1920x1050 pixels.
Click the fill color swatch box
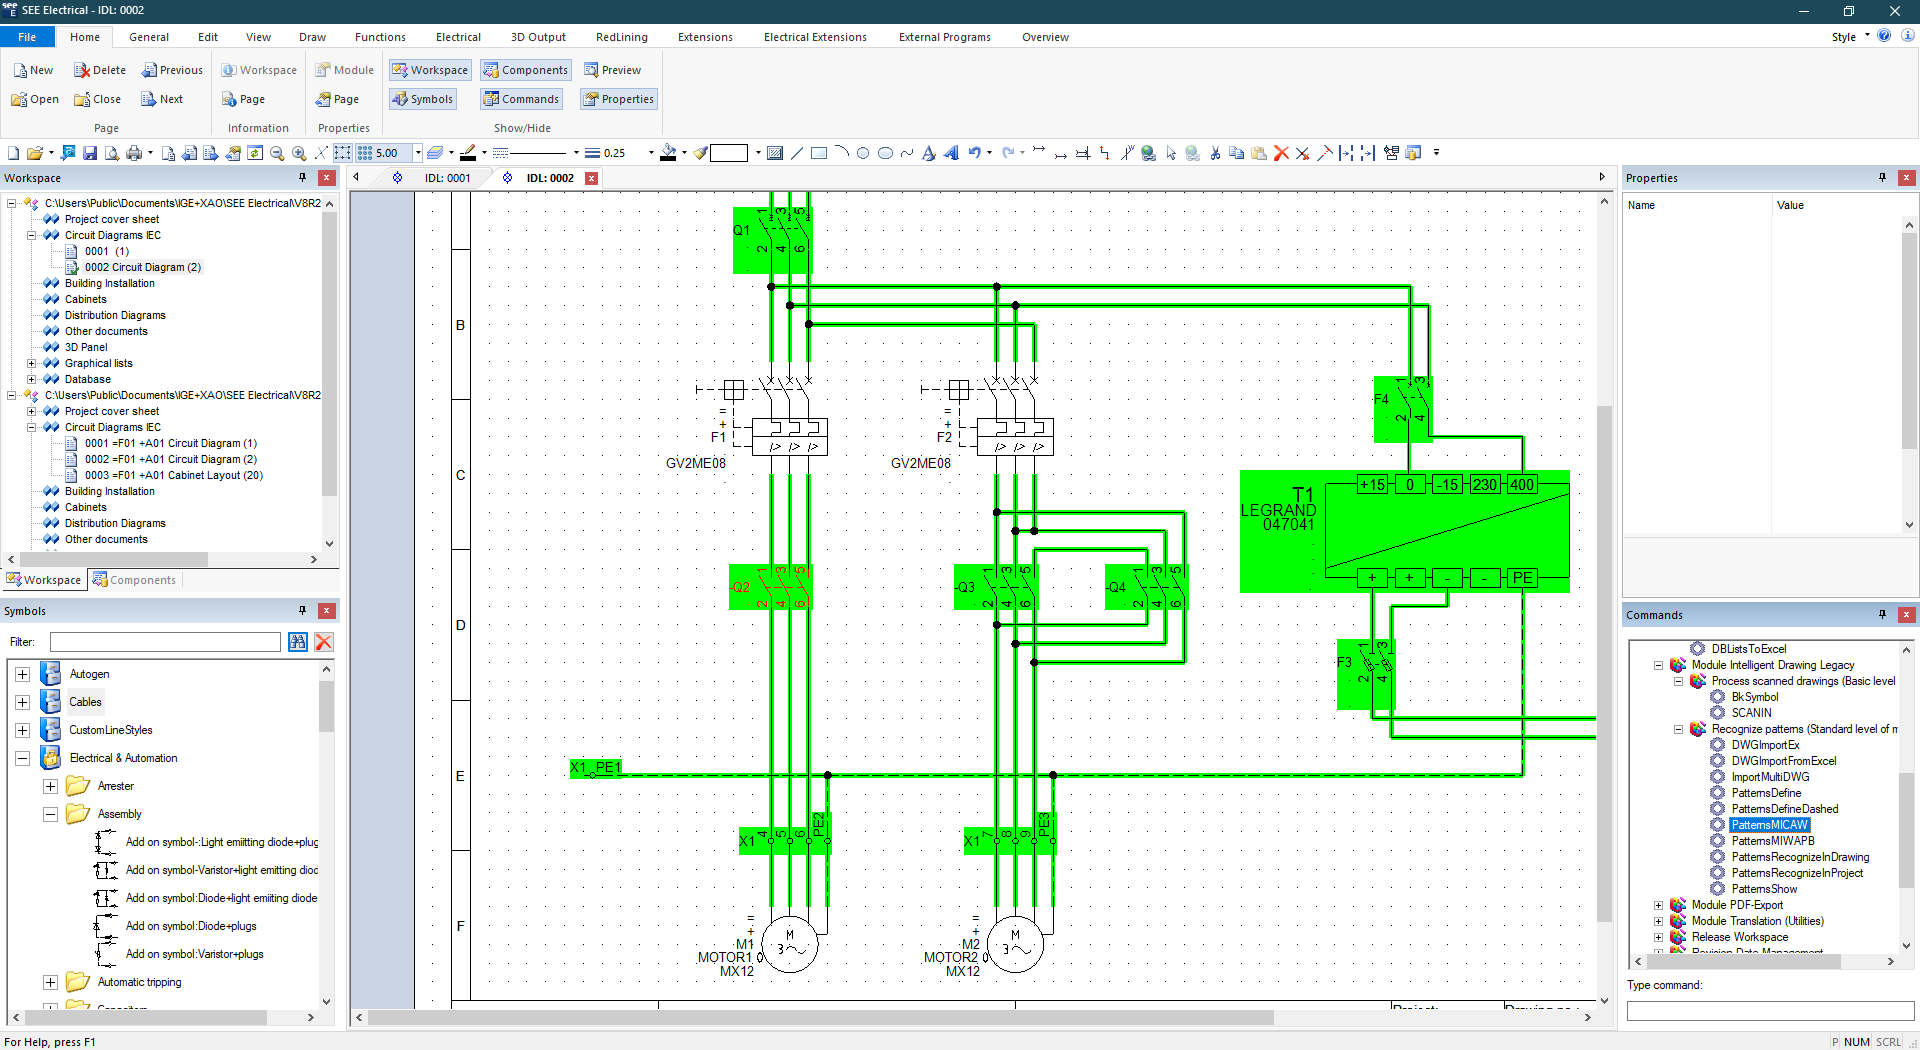click(729, 153)
